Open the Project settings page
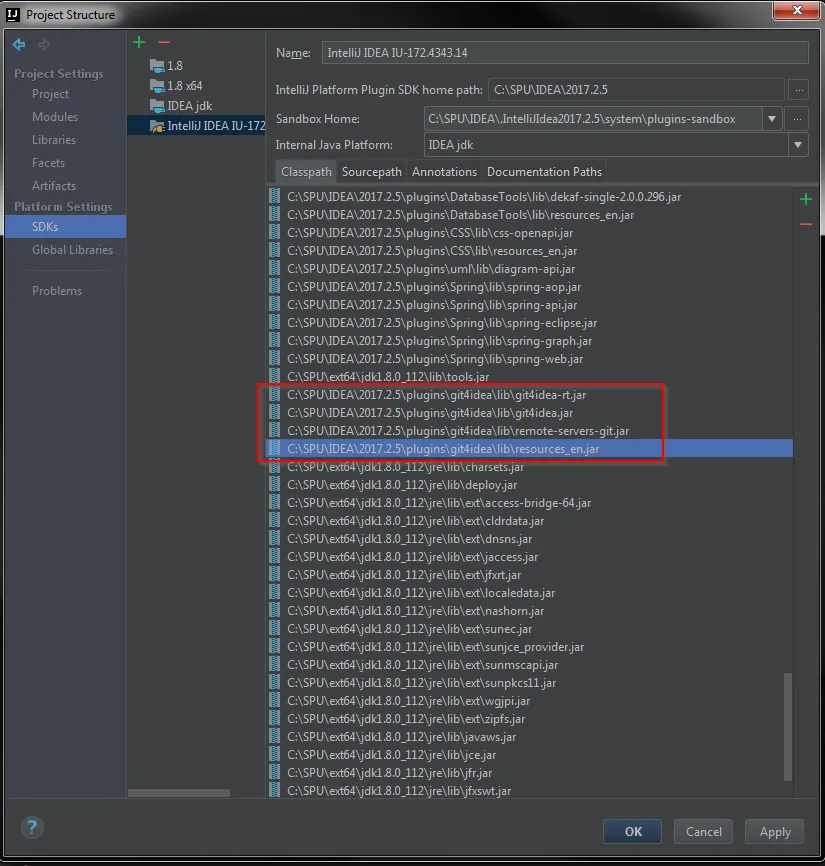Viewport: 825px width, 866px height. coord(50,94)
